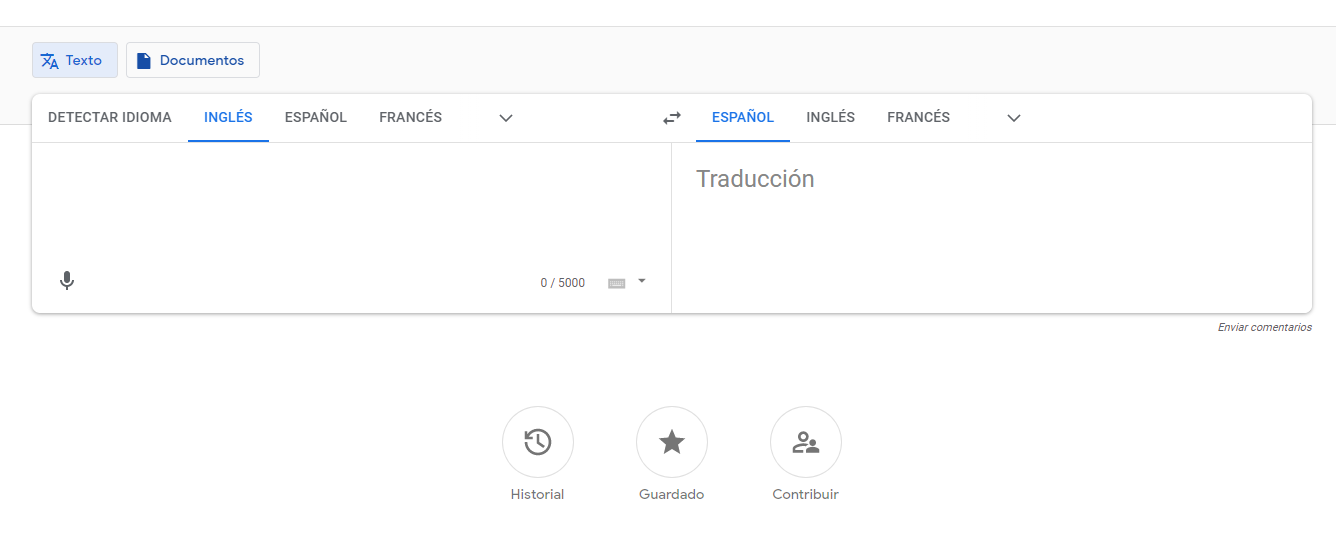Screen dimensions: 1336x533
Task: Select Detectar idioma source tab
Action: (110, 117)
